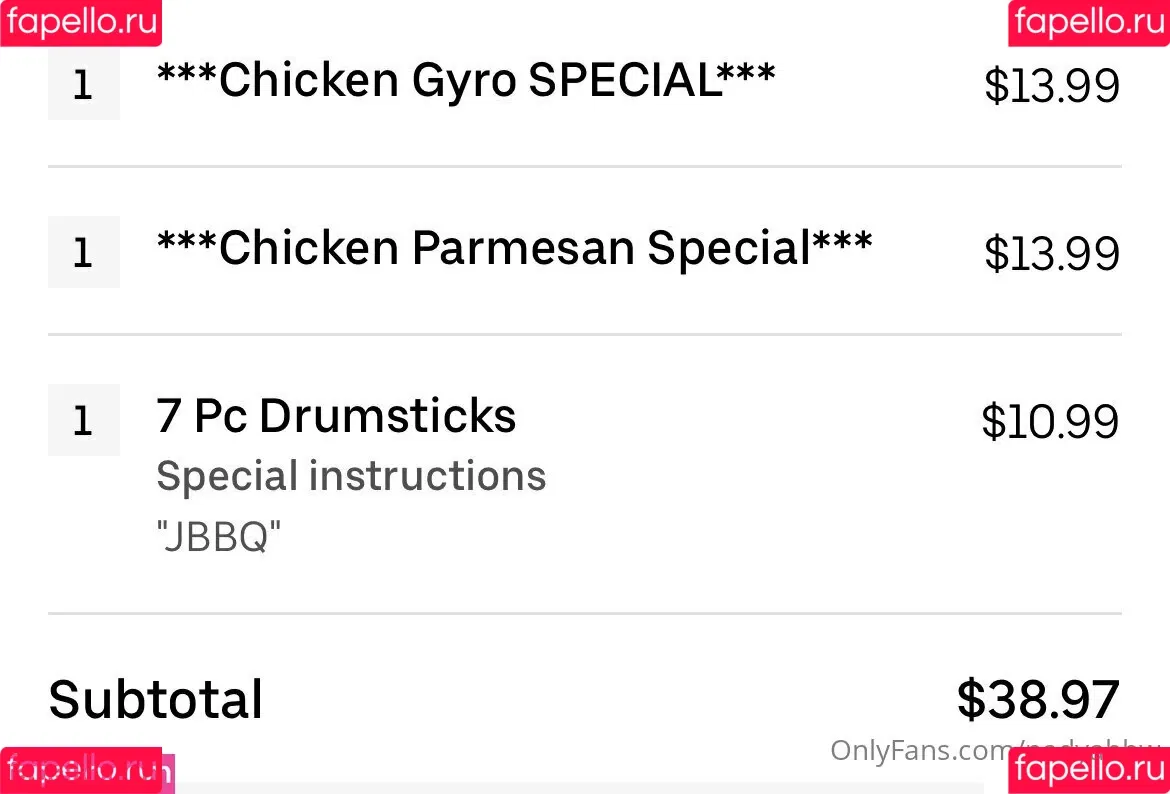The image size is (1170, 794).
Task: Click the $38.97 subtotal amount
Action: (x=1038, y=699)
